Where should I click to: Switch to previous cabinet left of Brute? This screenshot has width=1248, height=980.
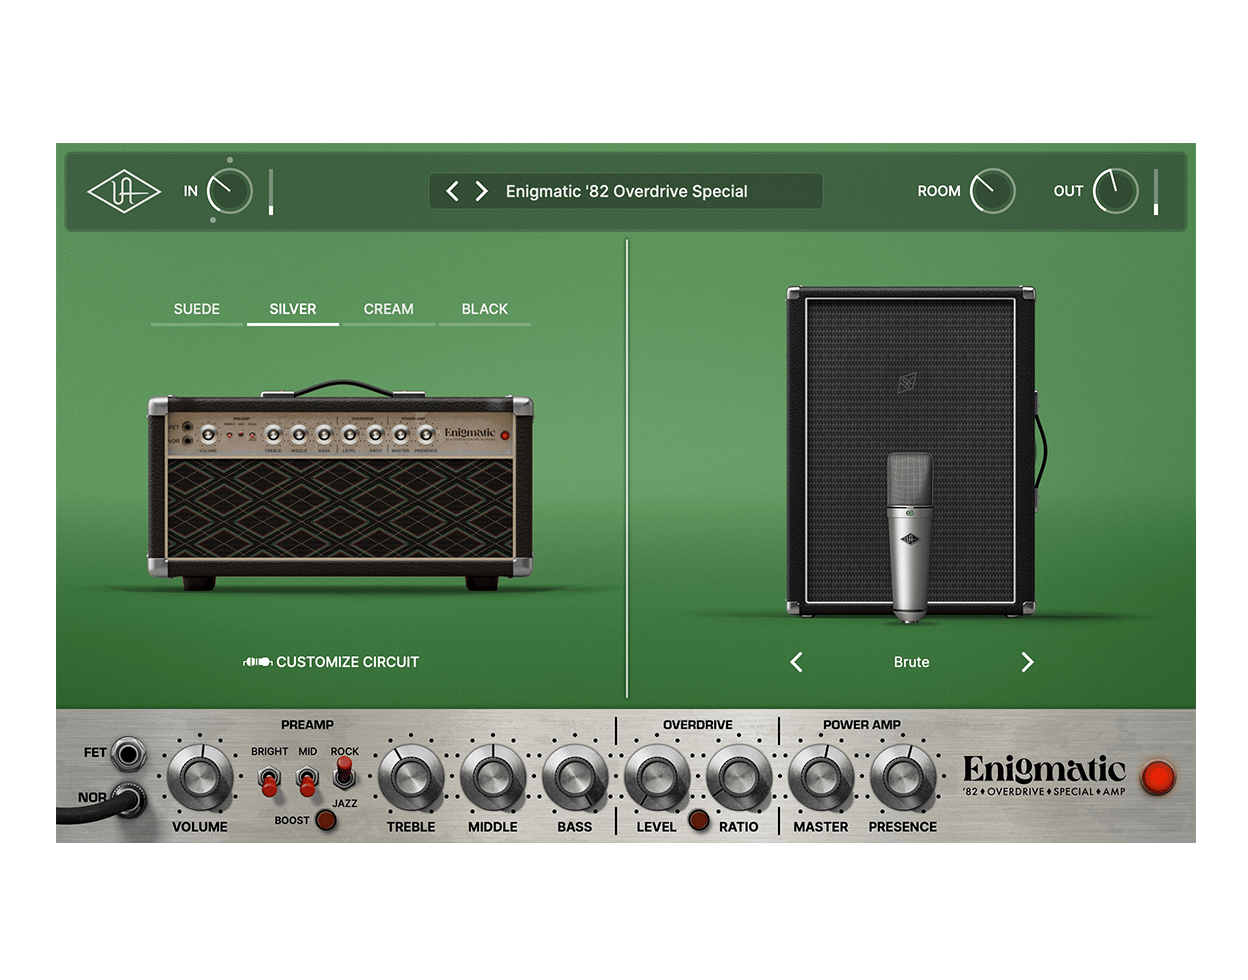pyautogui.click(x=796, y=662)
